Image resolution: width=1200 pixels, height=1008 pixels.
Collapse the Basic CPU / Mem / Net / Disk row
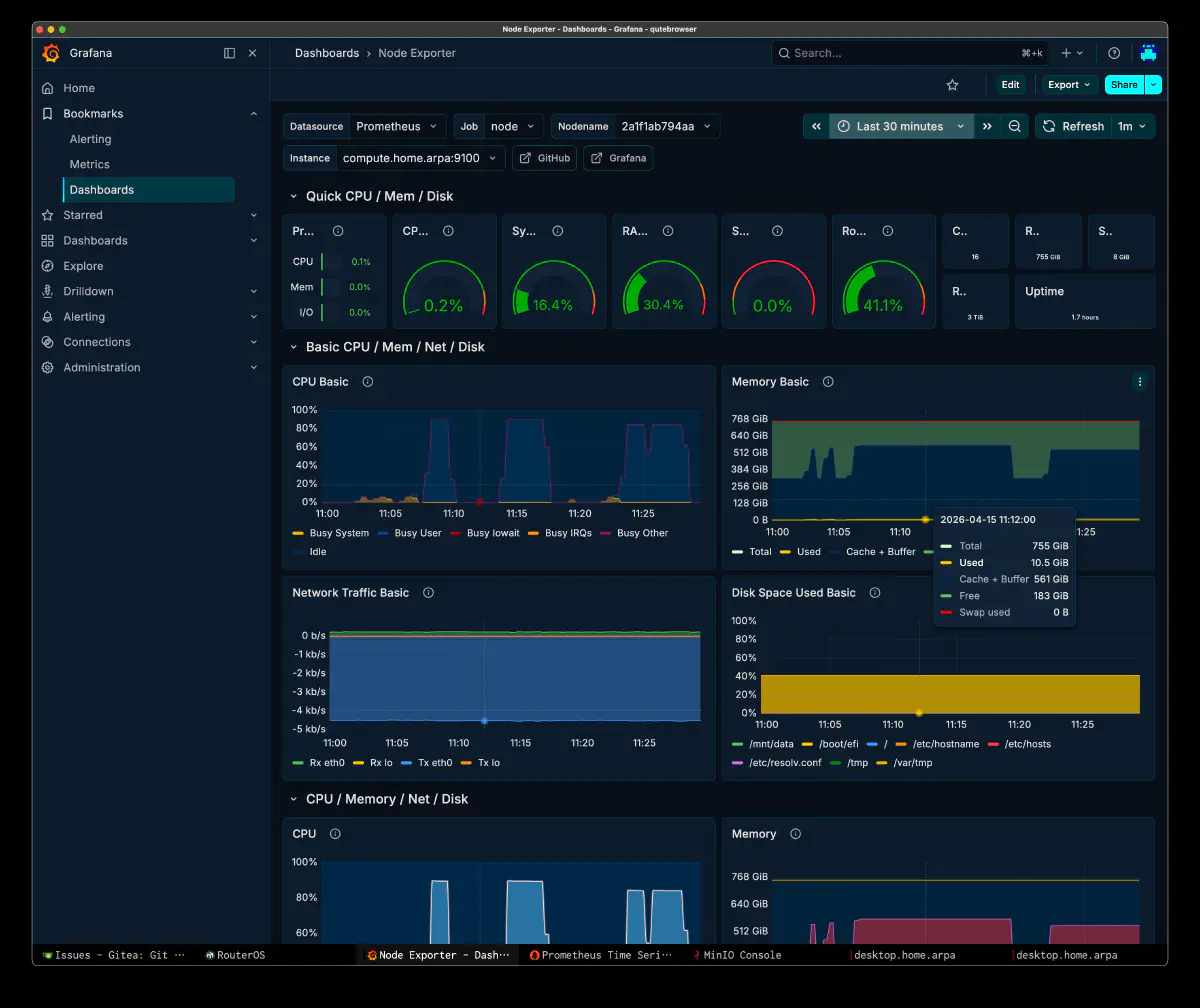tap(293, 347)
